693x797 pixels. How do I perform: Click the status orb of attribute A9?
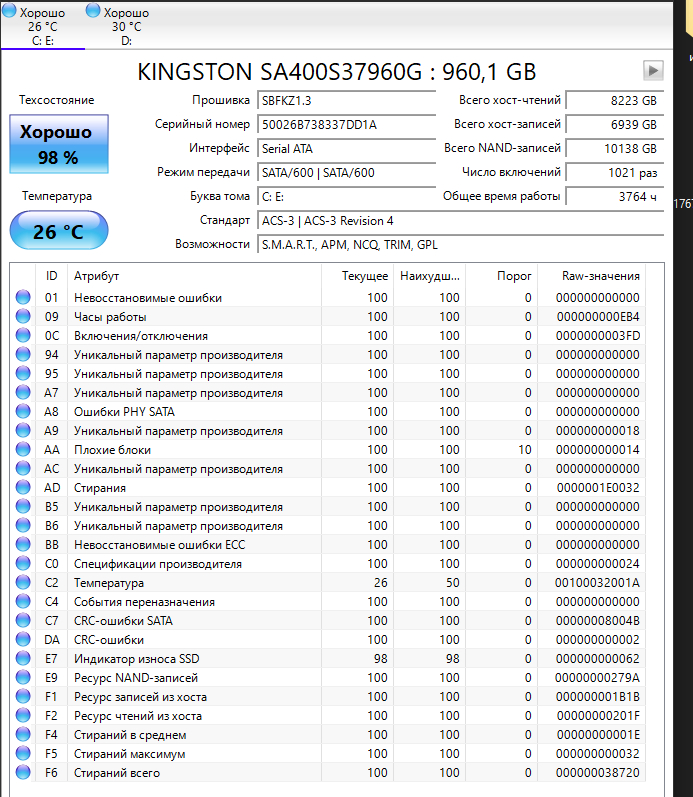[x=23, y=431]
